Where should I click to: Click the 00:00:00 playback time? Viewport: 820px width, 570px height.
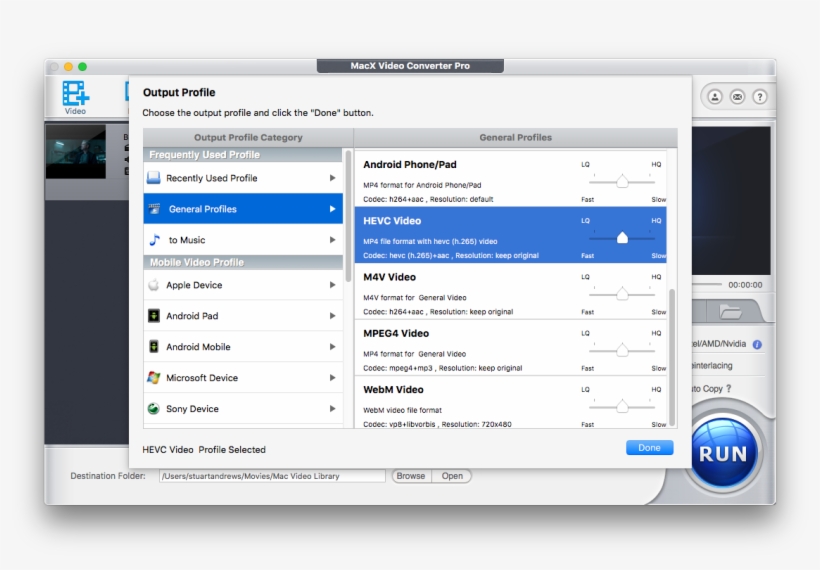(x=745, y=285)
